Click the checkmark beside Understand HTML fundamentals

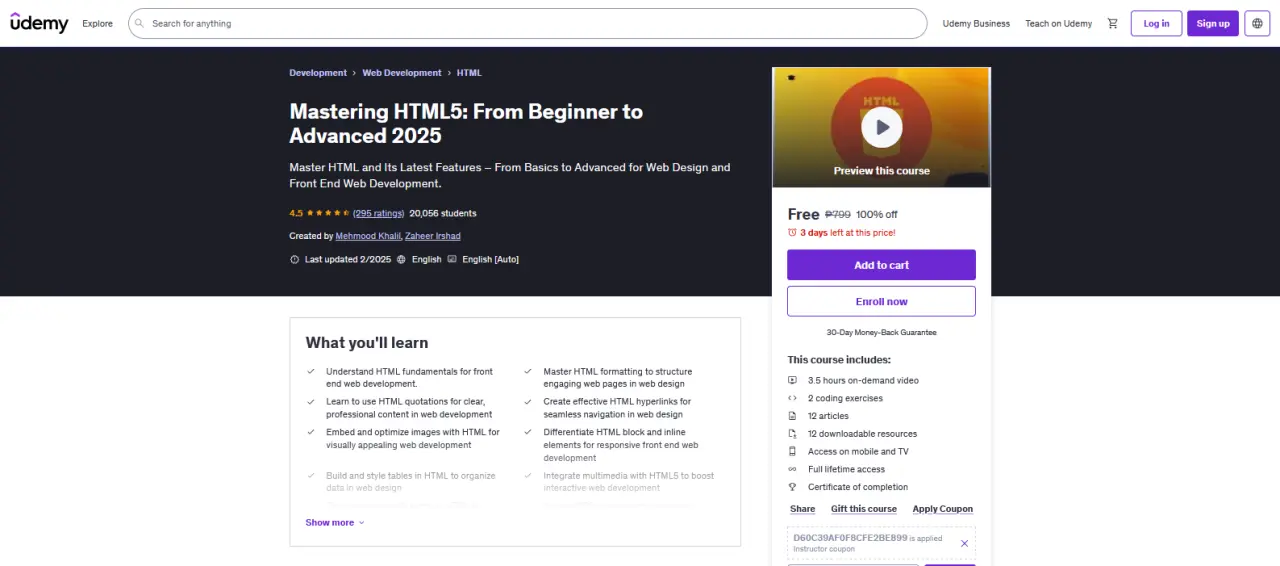(x=311, y=371)
